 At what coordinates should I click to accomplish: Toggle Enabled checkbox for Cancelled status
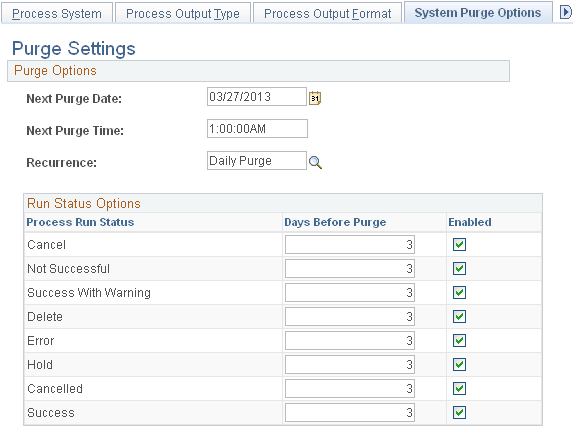click(x=459, y=388)
